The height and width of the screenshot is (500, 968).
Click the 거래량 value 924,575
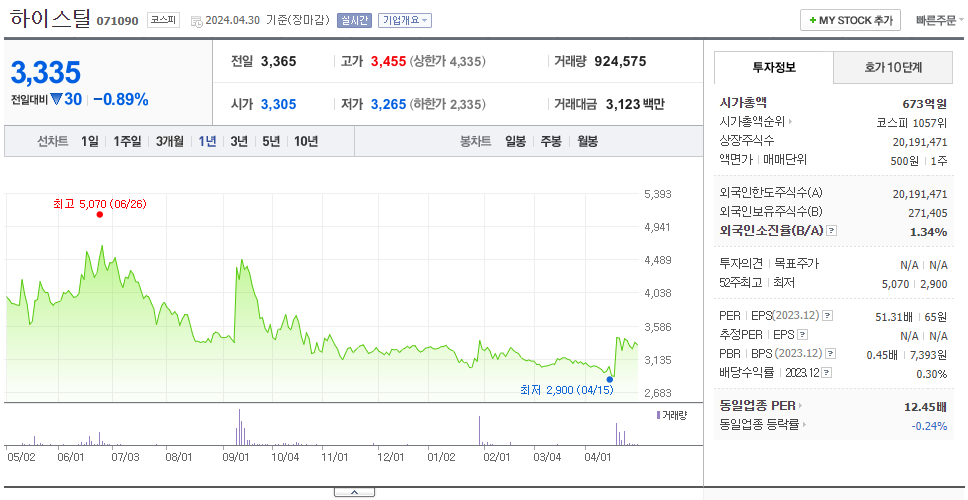tap(620, 61)
